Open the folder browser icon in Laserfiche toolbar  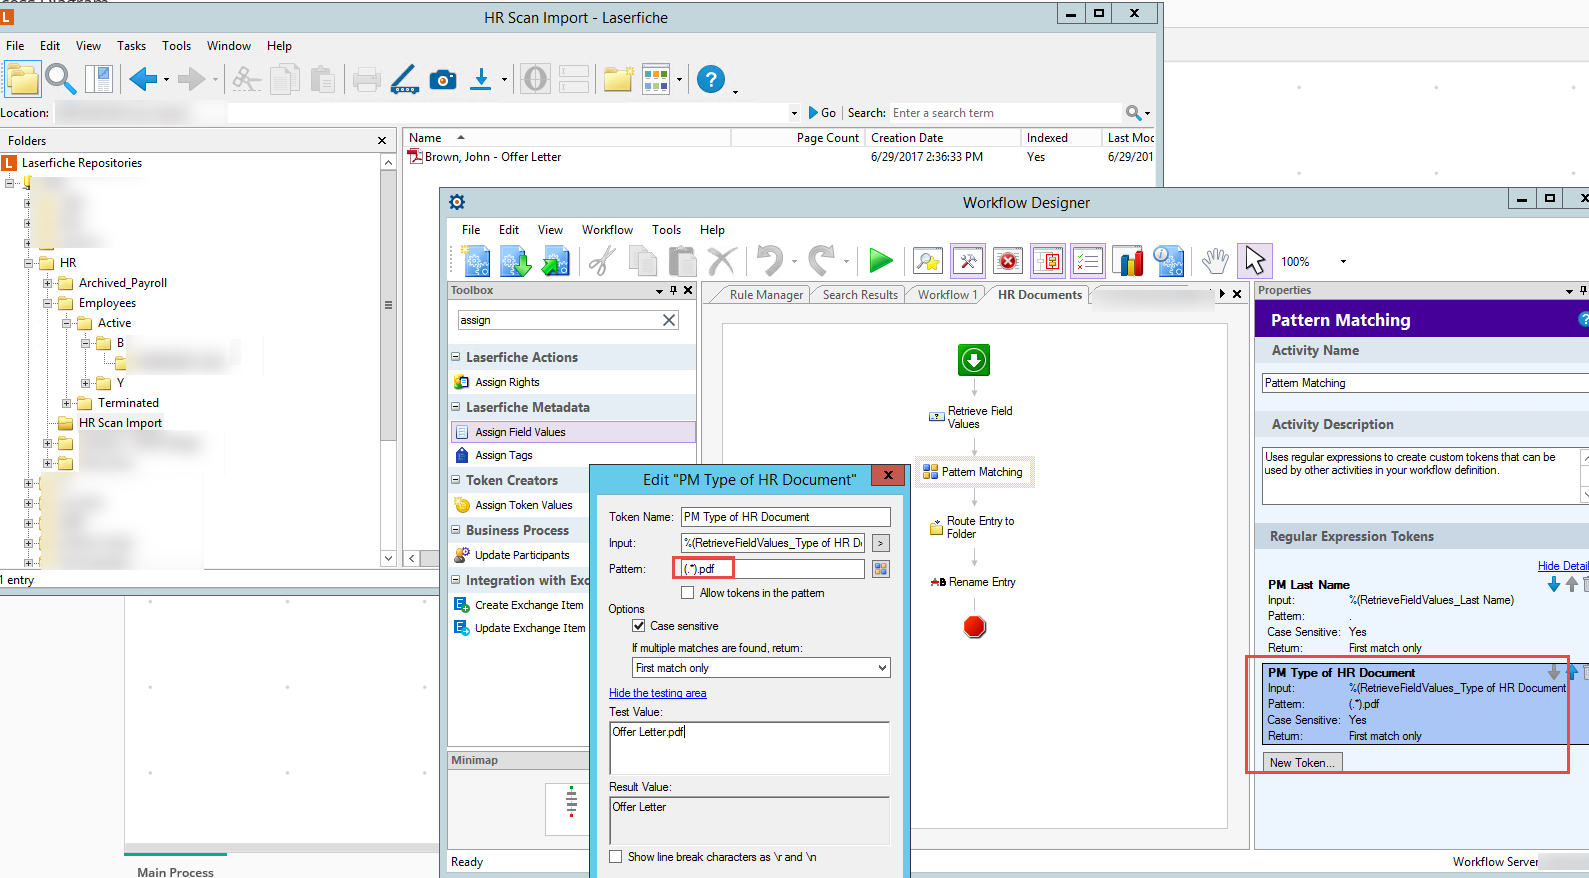[22, 79]
